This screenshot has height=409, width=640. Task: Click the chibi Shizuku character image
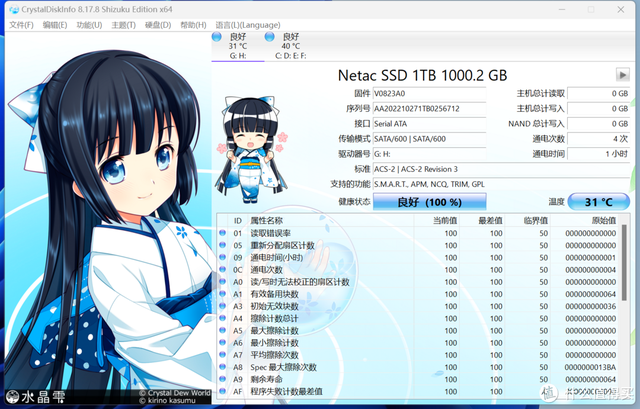(x=252, y=149)
